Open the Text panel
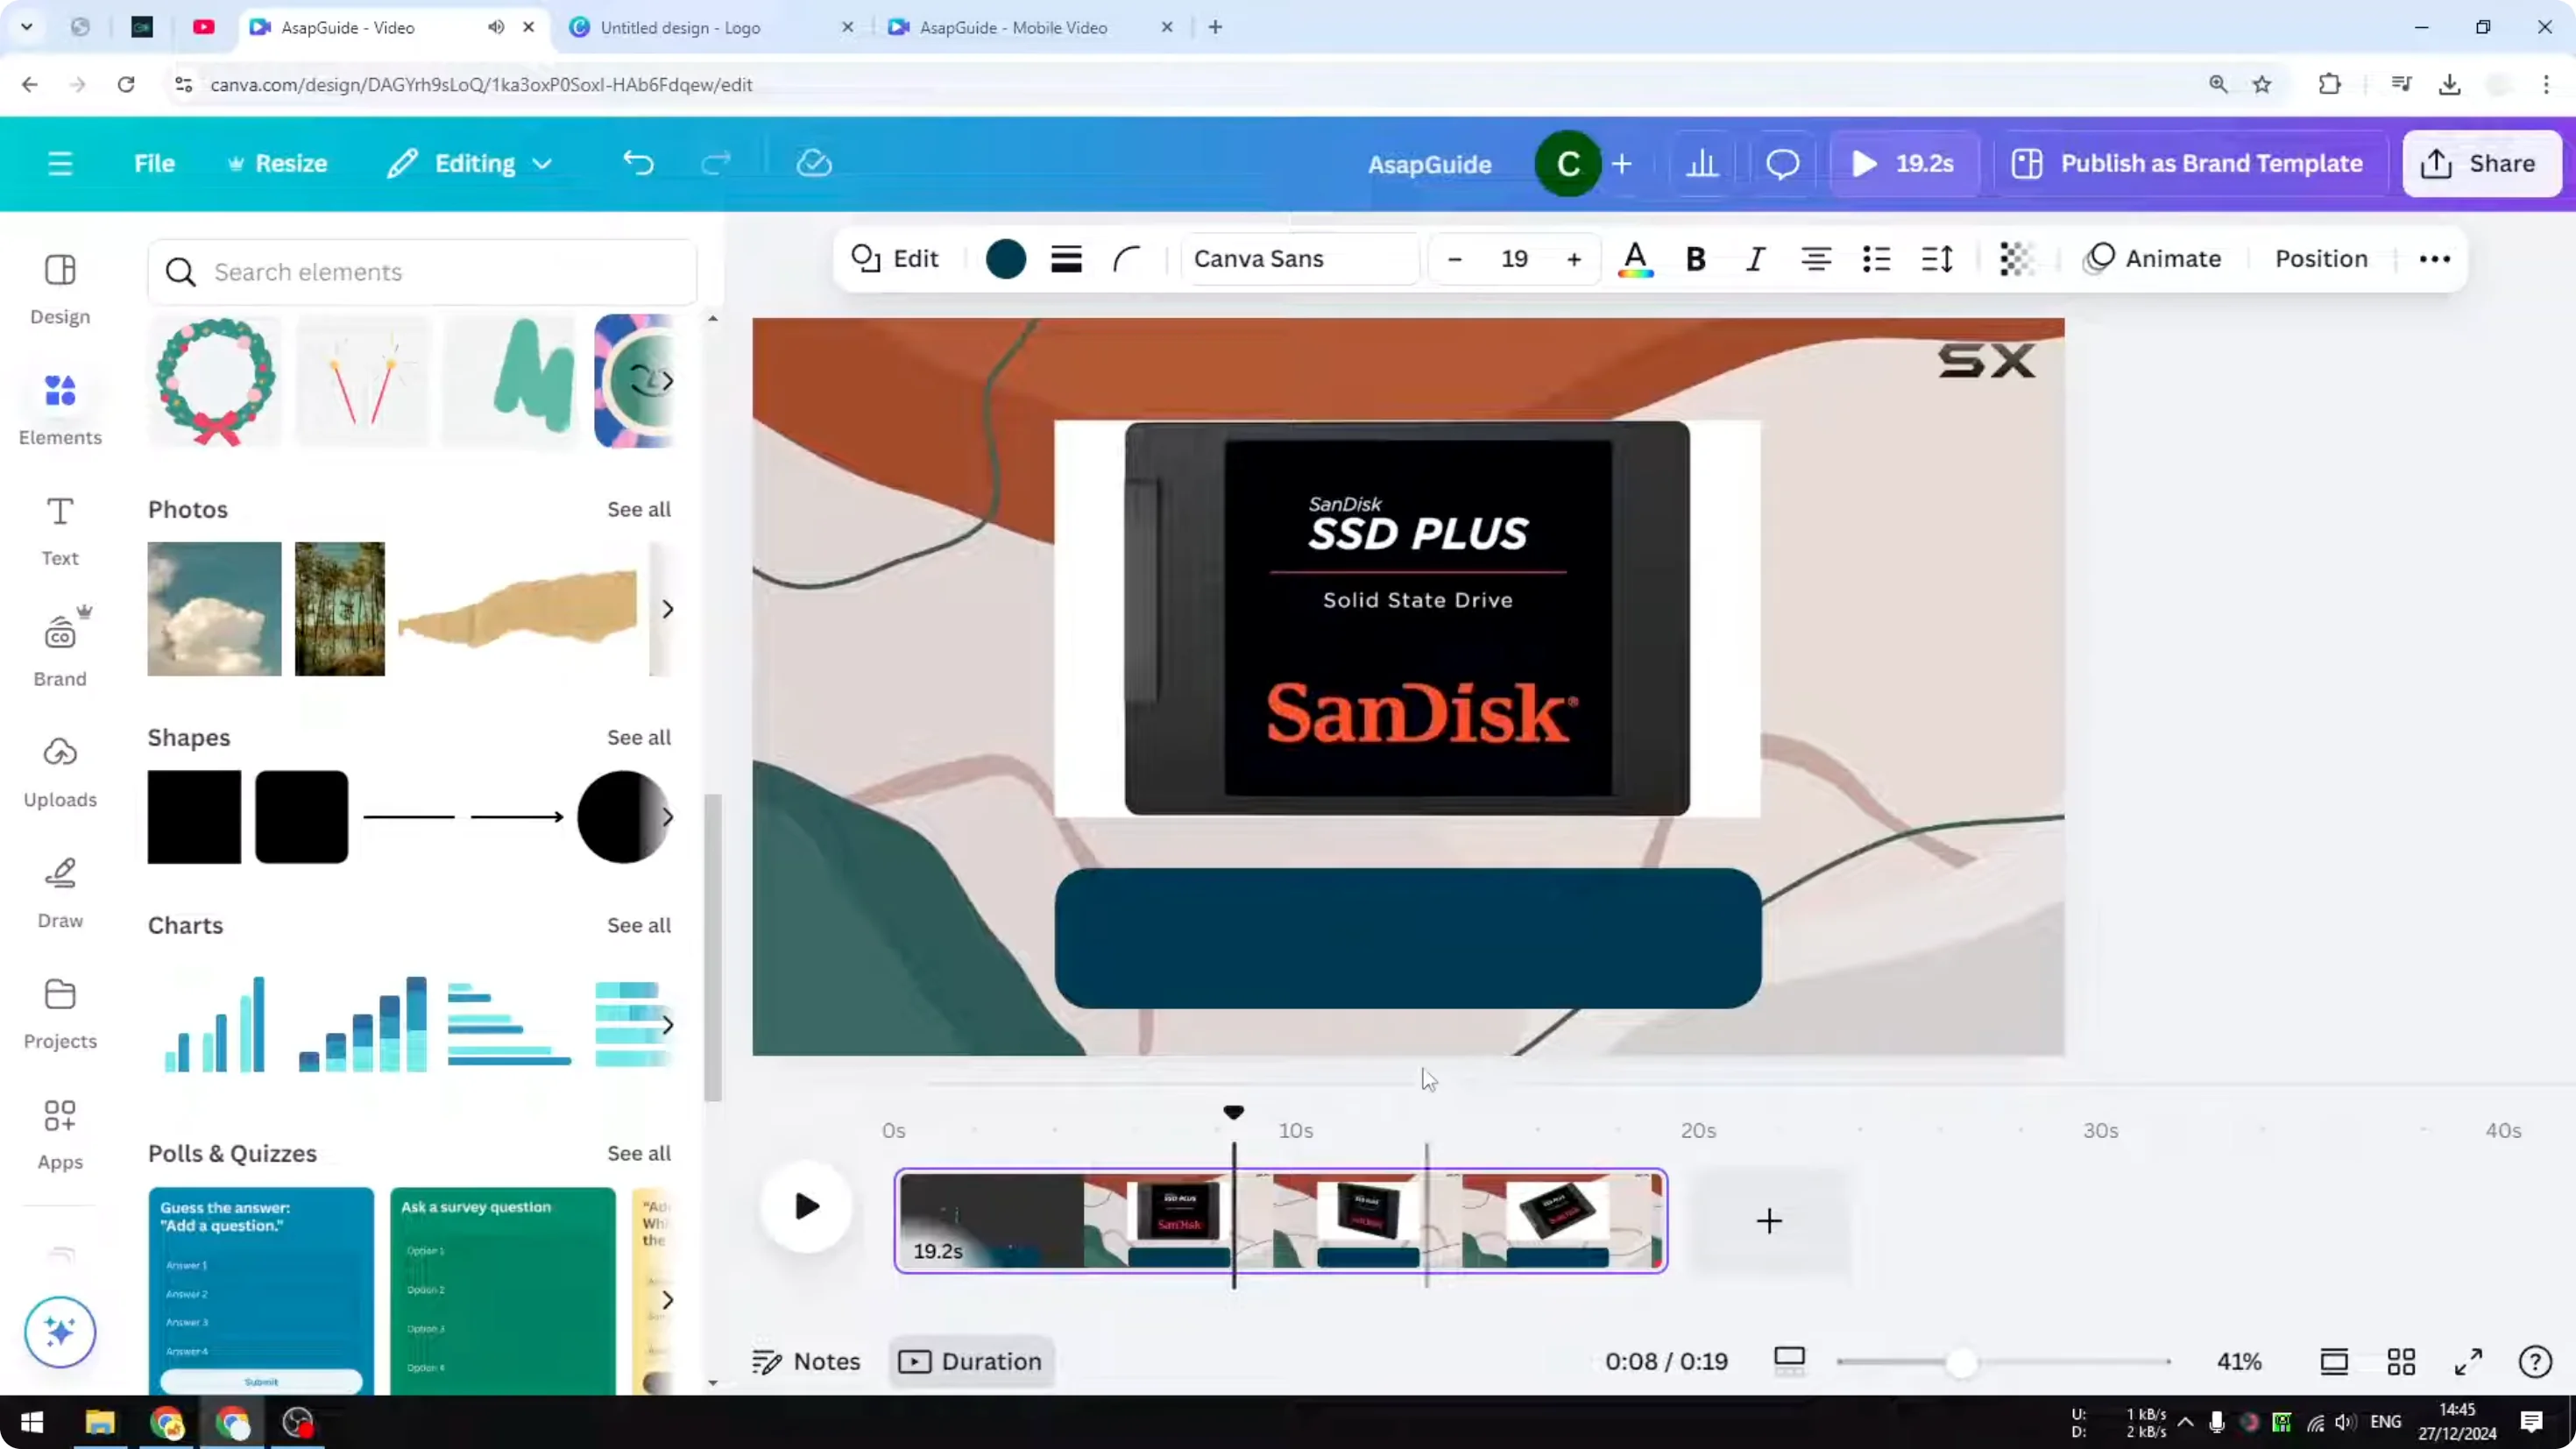The width and height of the screenshot is (2576, 1449). [59, 530]
